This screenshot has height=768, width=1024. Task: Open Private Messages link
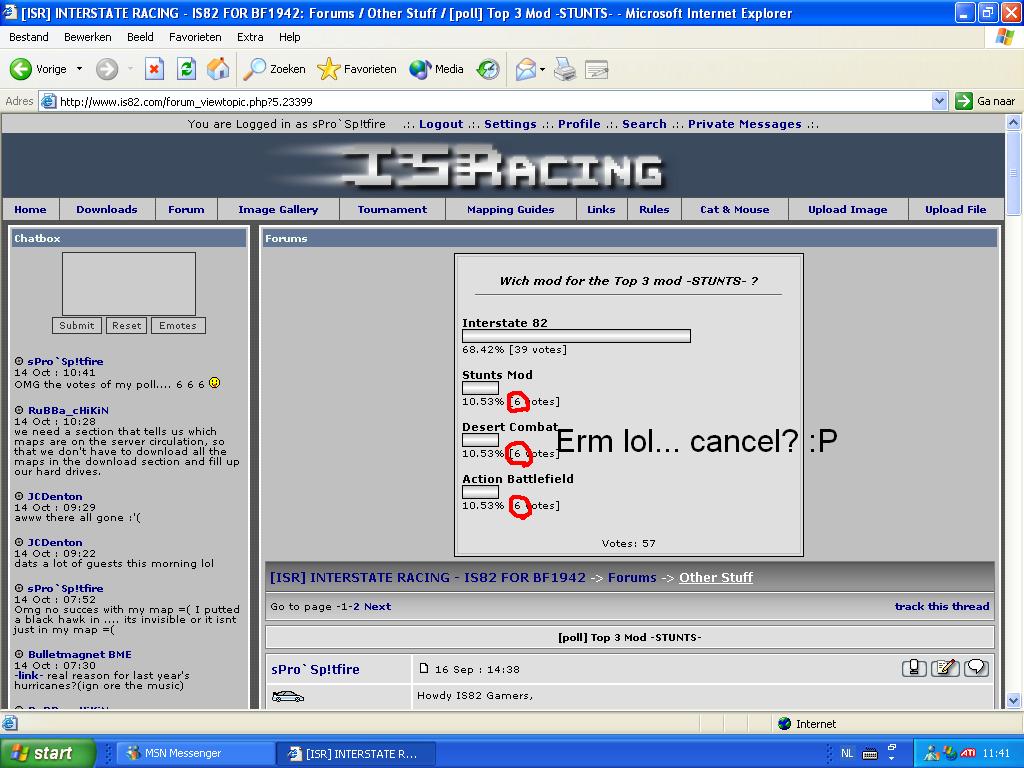[744, 124]
